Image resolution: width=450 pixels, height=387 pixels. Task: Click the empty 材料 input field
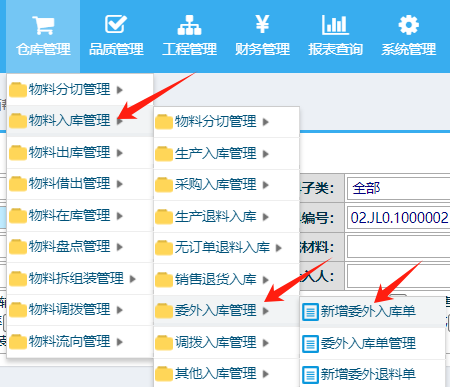[x=398, y=247]
